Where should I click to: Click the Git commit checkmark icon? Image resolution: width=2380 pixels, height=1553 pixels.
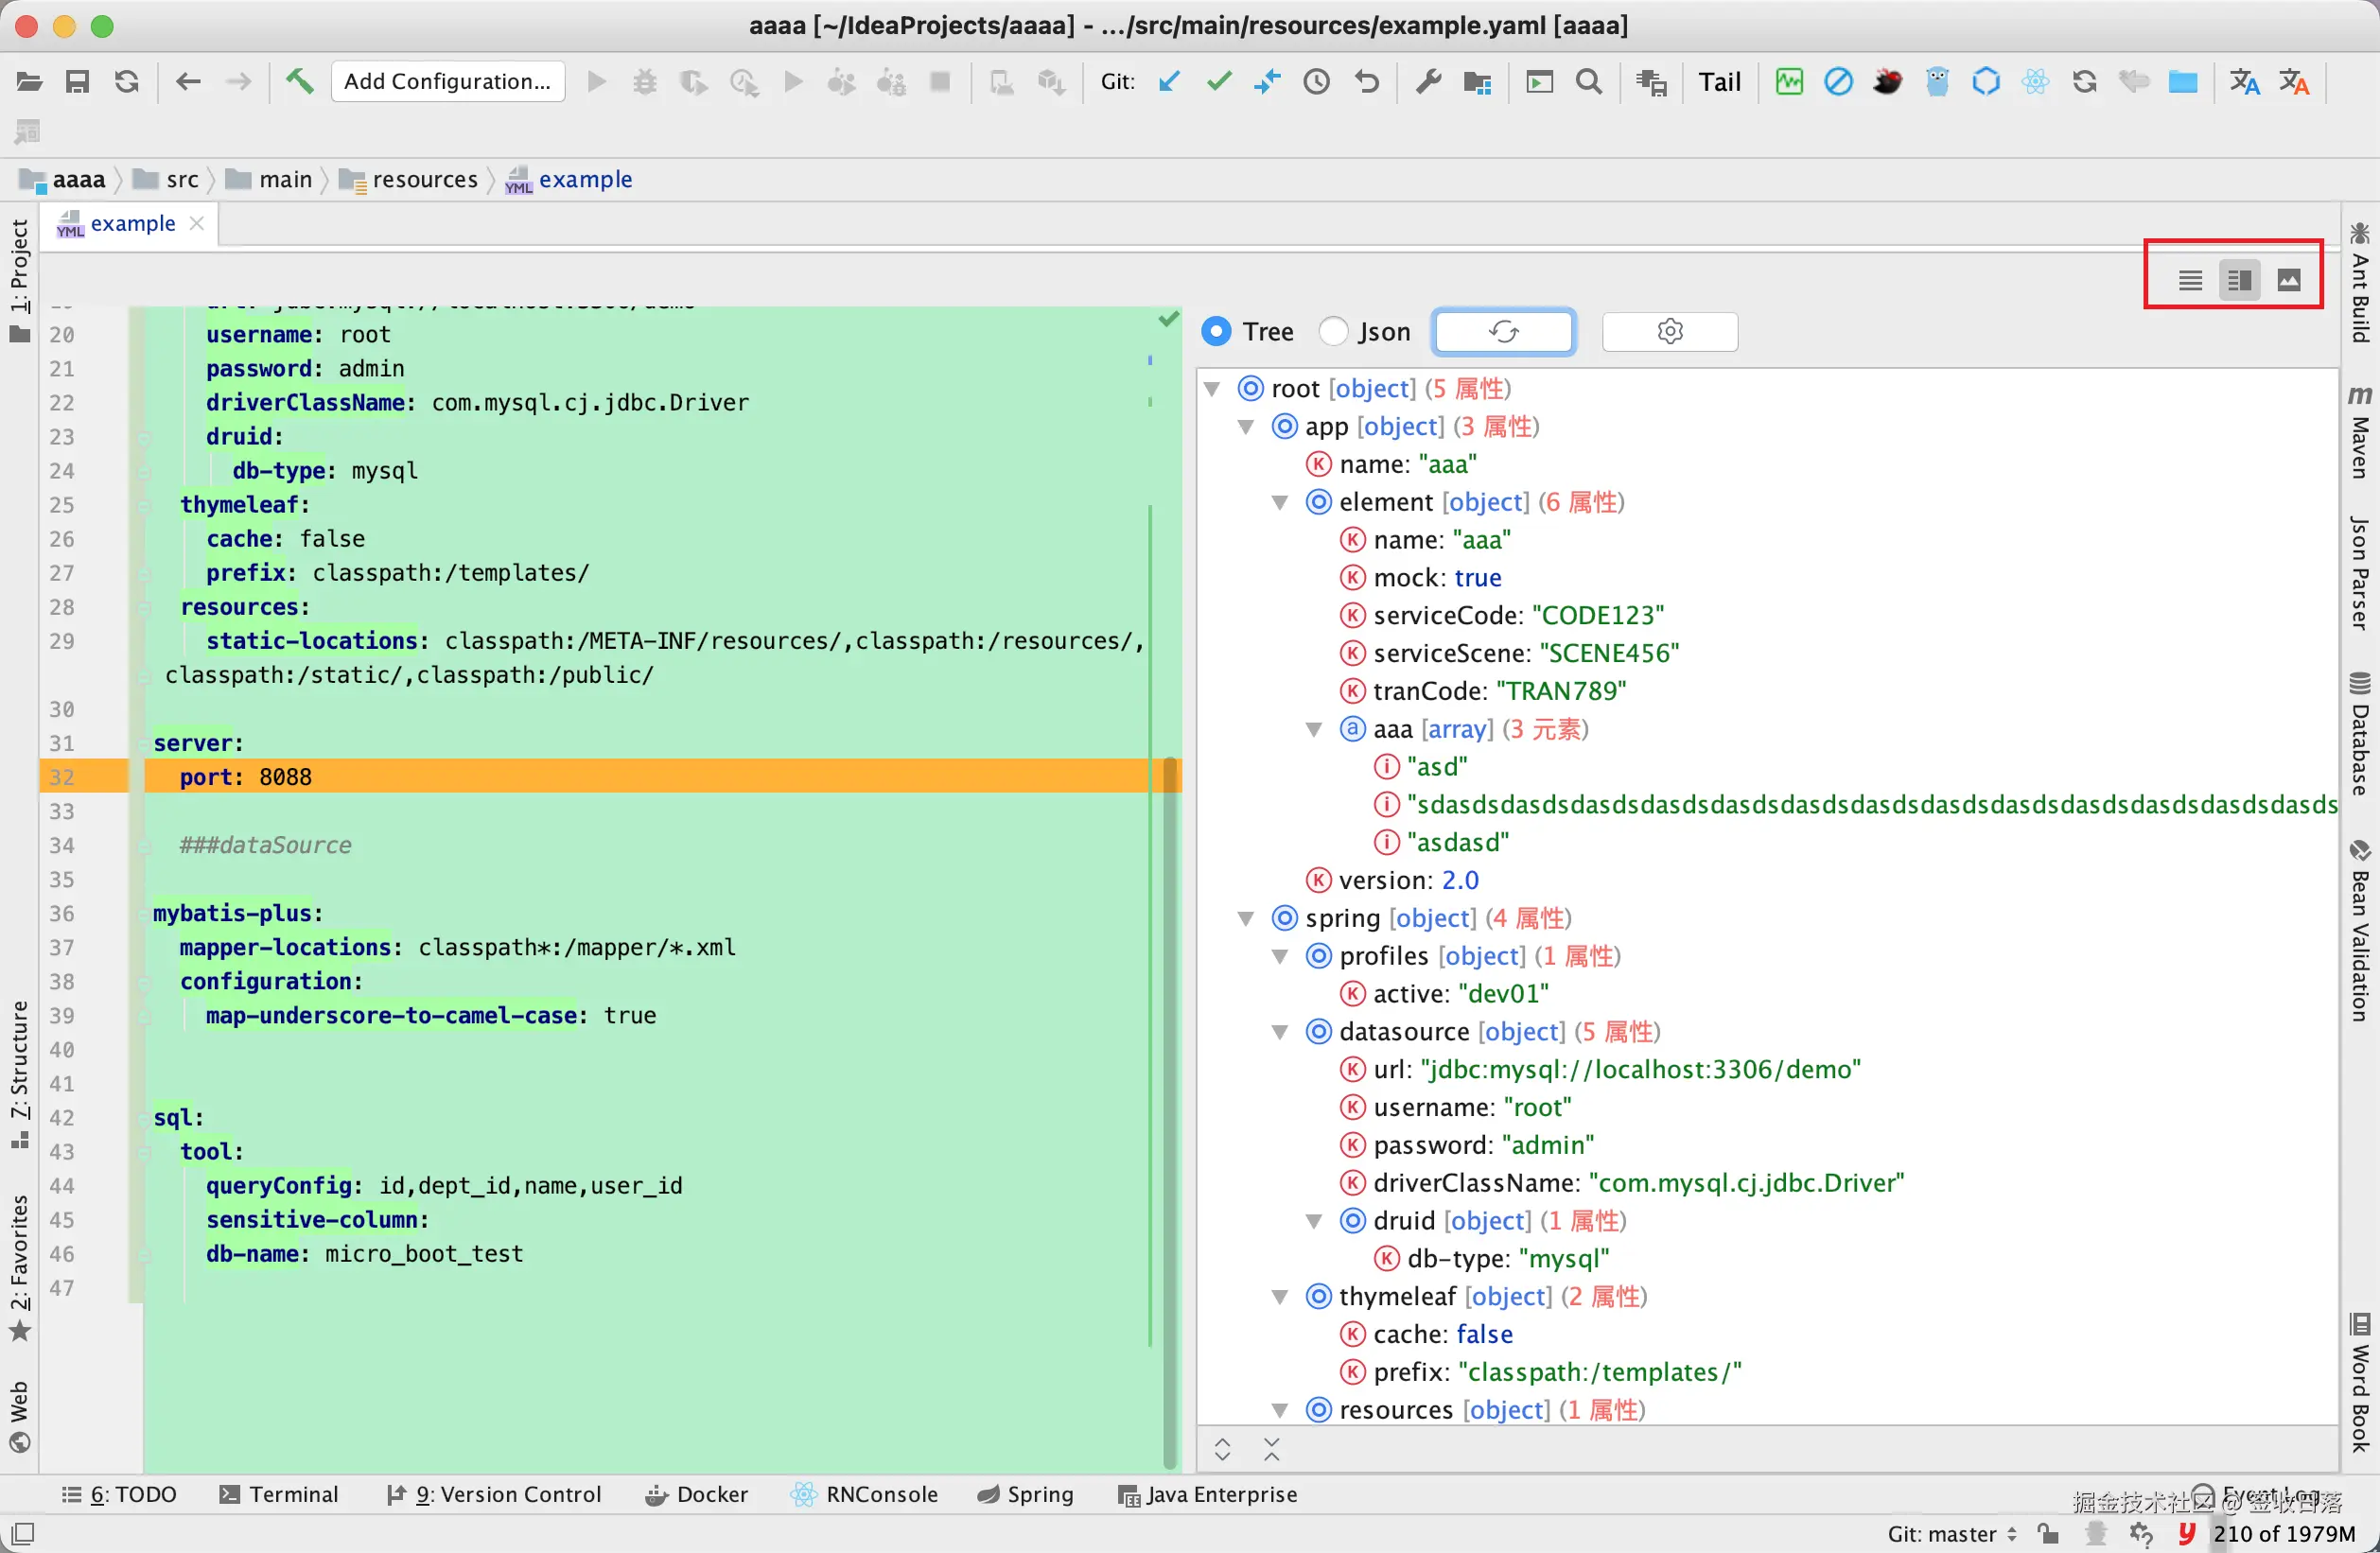(1218, 82)
